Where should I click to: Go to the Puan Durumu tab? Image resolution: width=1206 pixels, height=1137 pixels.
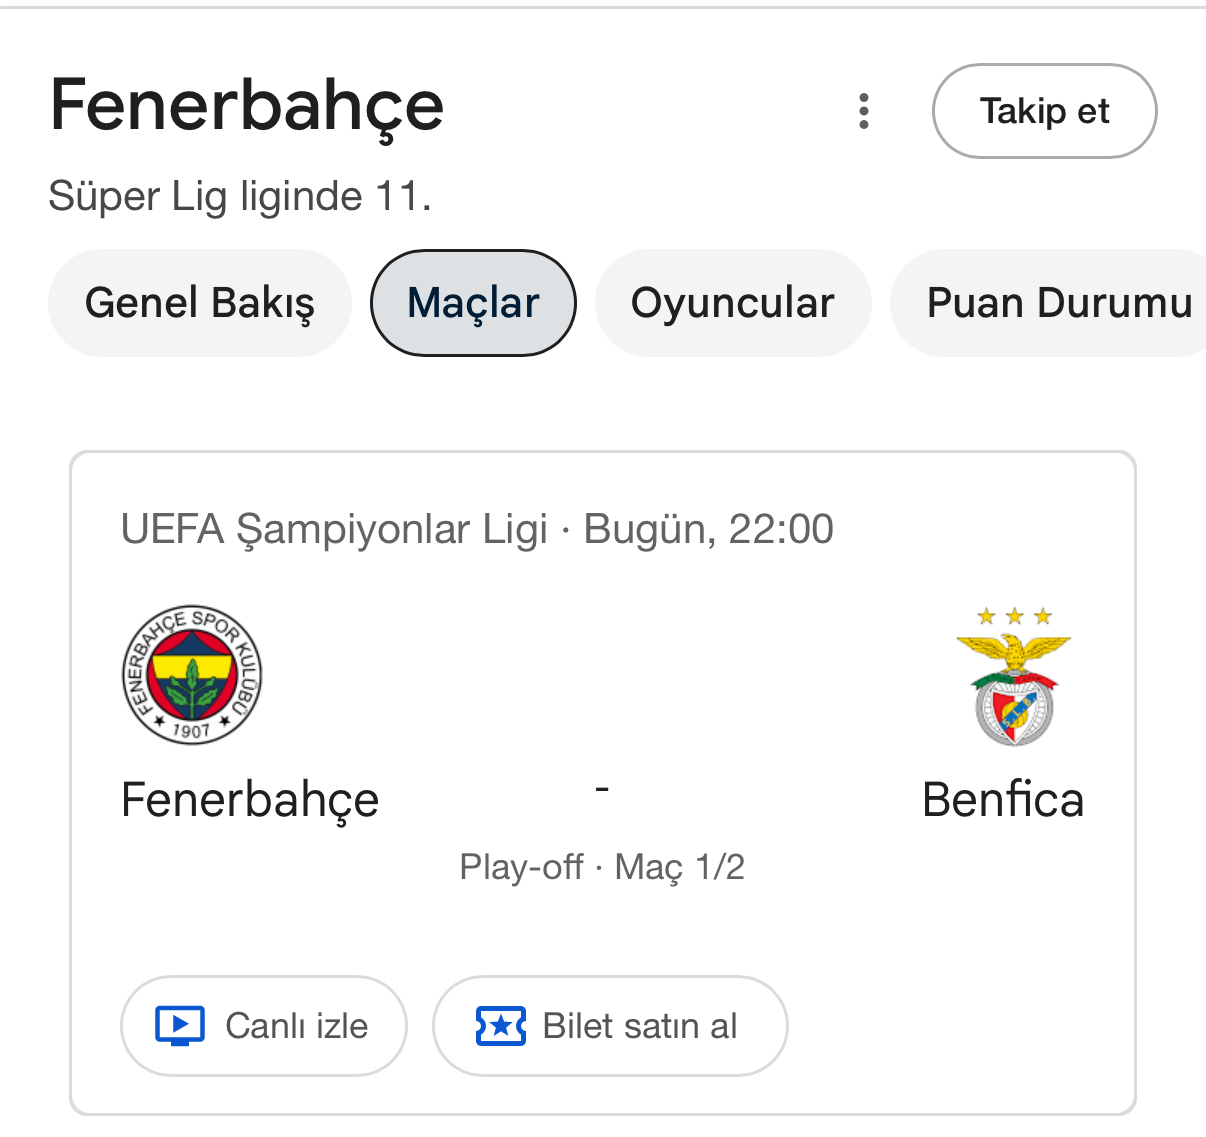[1058, 303]
